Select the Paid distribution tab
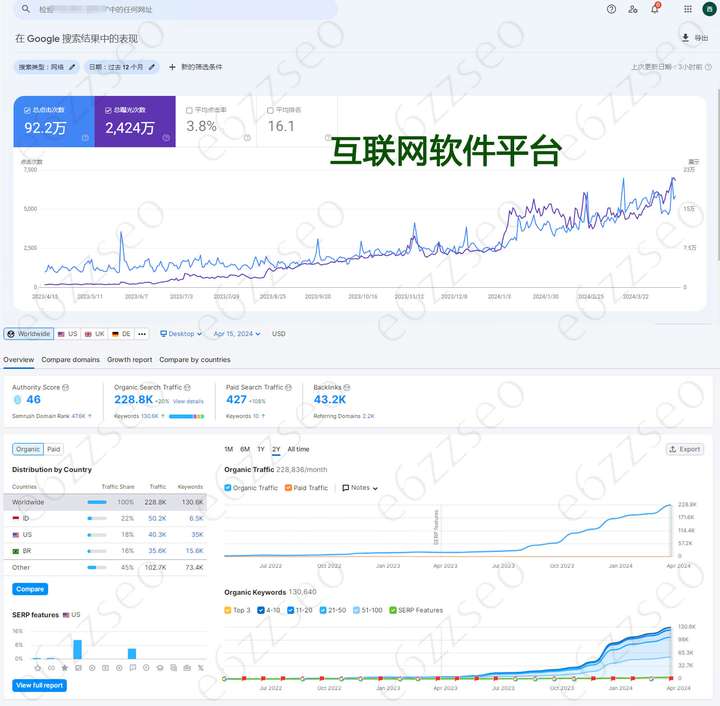The image size is (720, 706). tap(54, 449)
